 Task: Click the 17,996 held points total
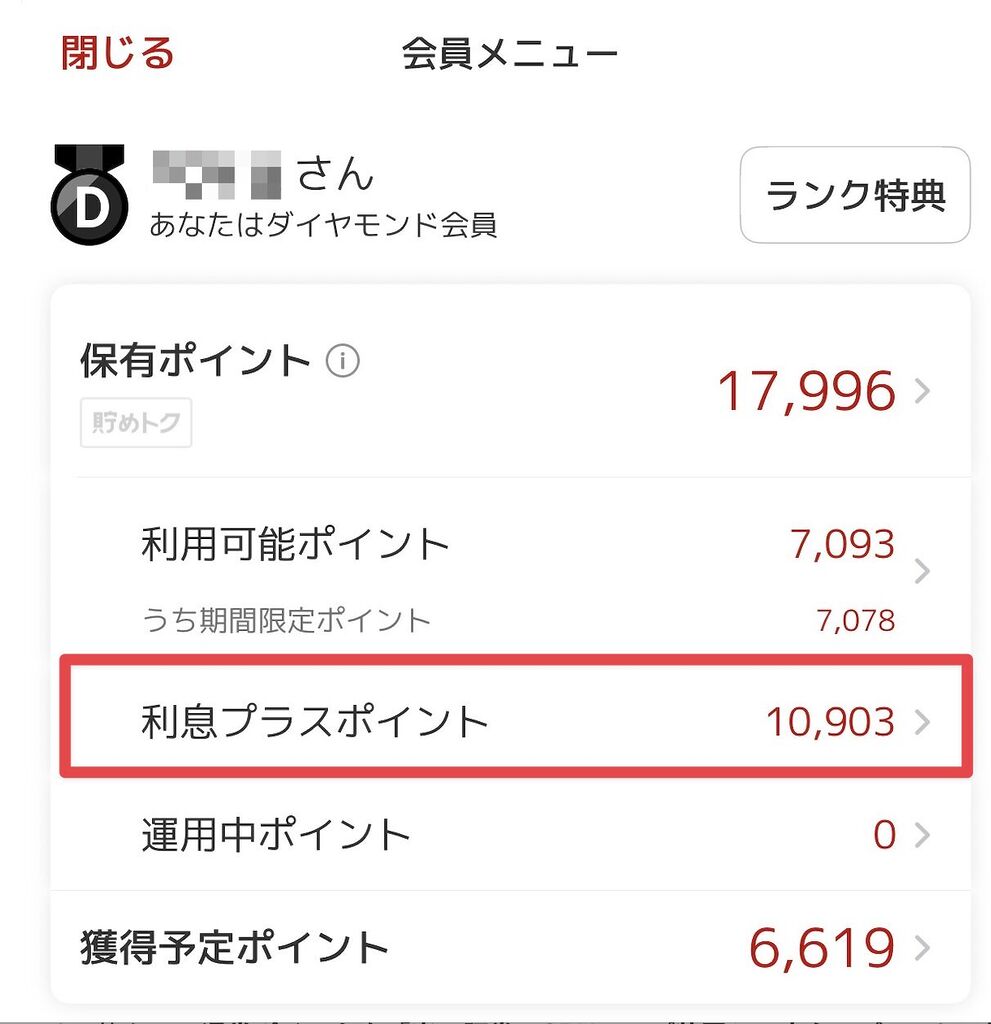click(x=806, y=392)
